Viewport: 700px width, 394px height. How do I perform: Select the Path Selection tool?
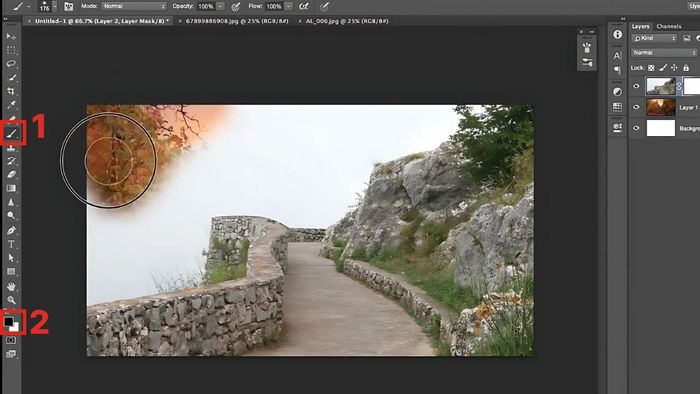click(x=11, y=258)
